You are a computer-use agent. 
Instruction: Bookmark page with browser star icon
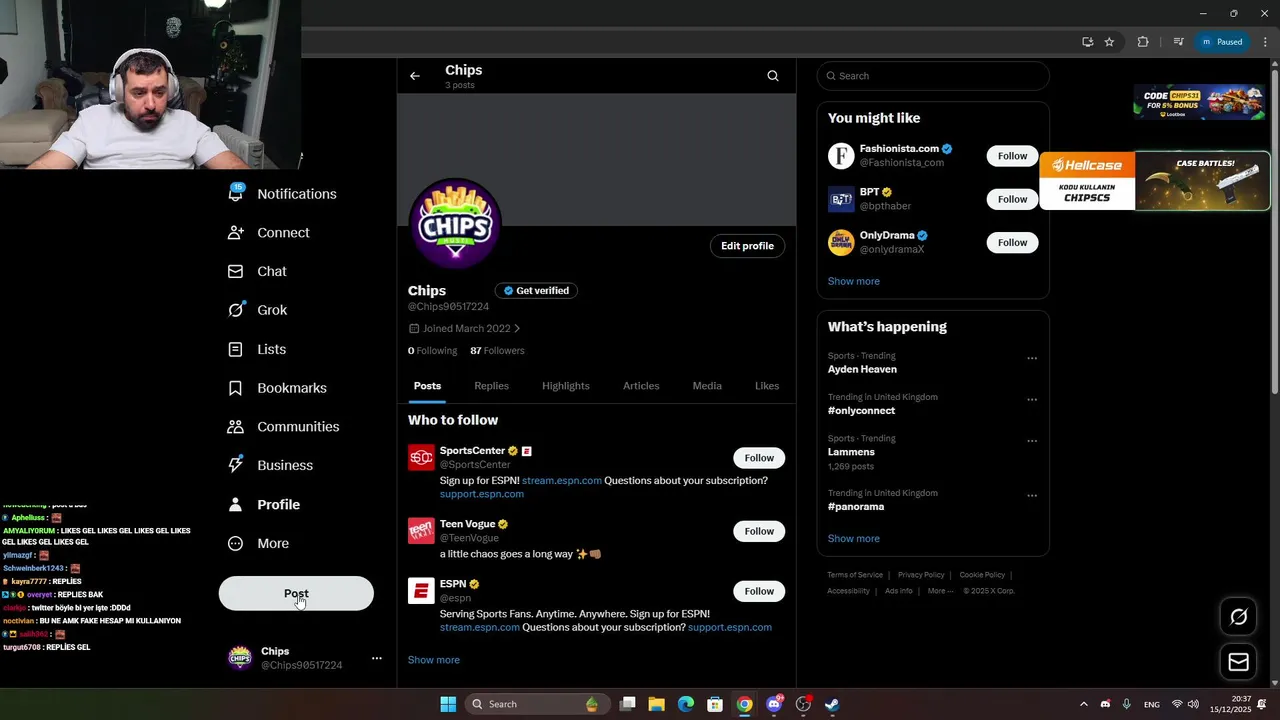1109,42
